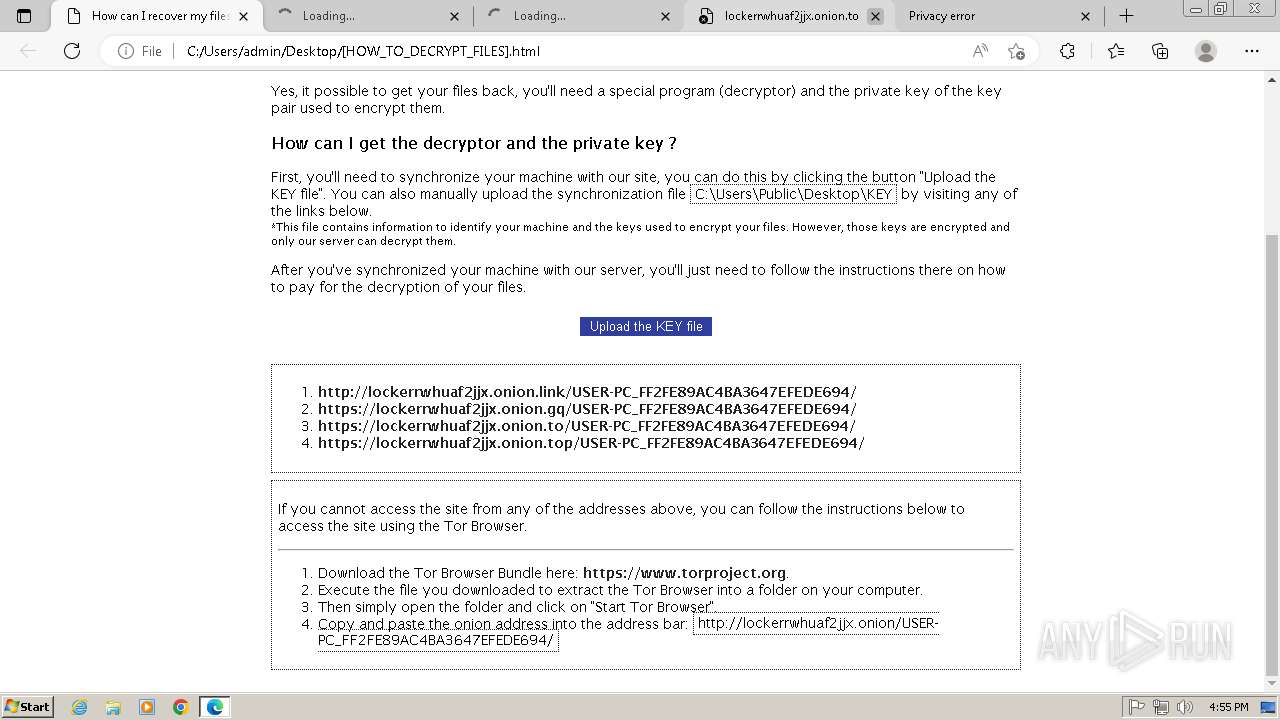Click the Upload the KEY file button
Viewport: 1280px width, 720px height.
click(646, 326)
